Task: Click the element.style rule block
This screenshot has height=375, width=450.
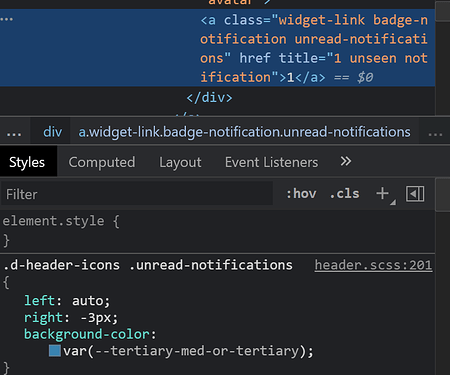Action: (x=217, y=231)
